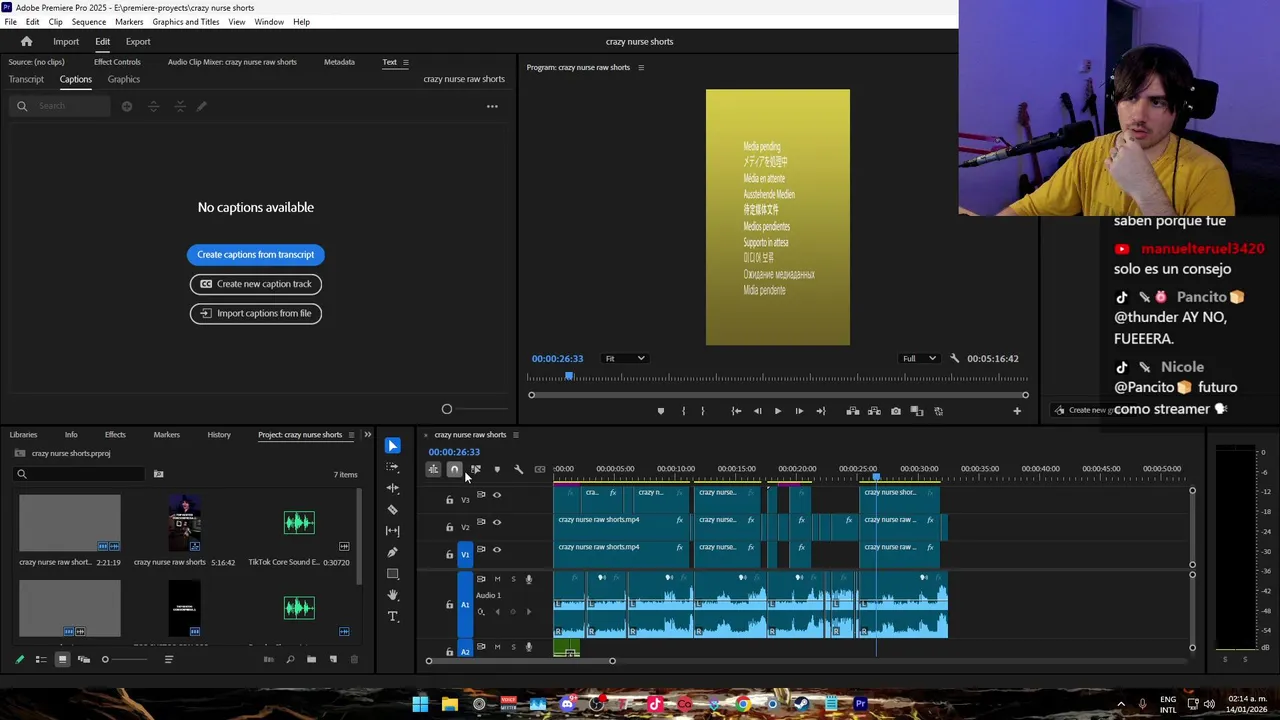1280x720 pixels.
Task: Play the sequence in Program monitor
Action: (x=778, y=411)
